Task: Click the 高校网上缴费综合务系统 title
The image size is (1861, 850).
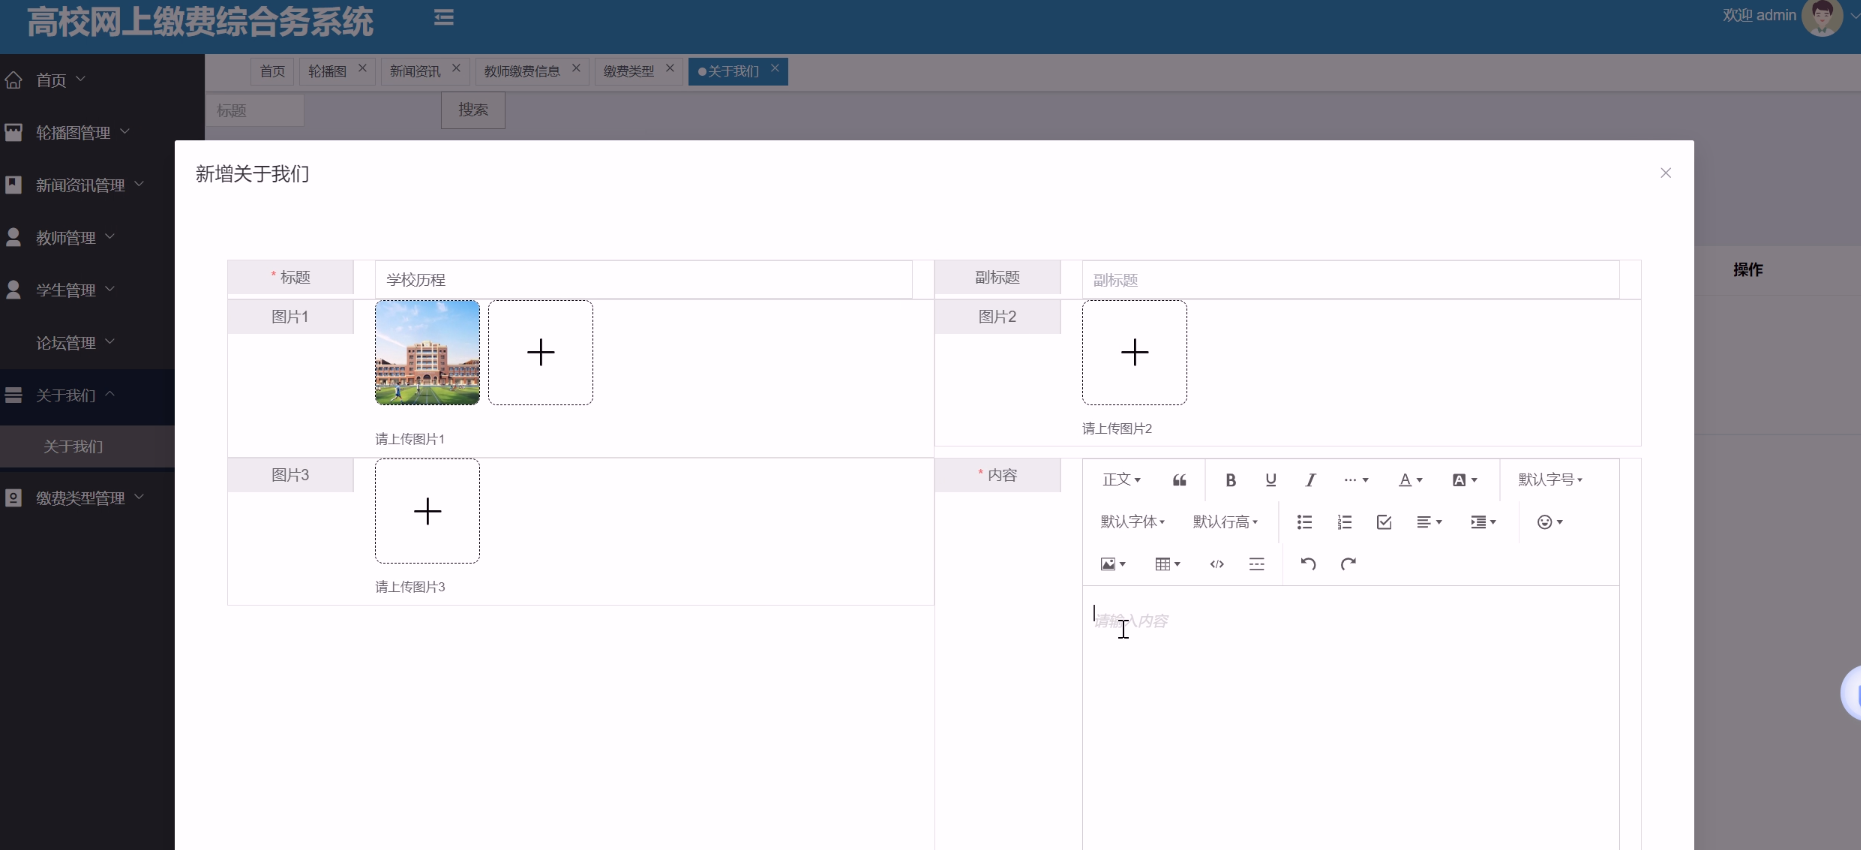Action: pos(200,21)
